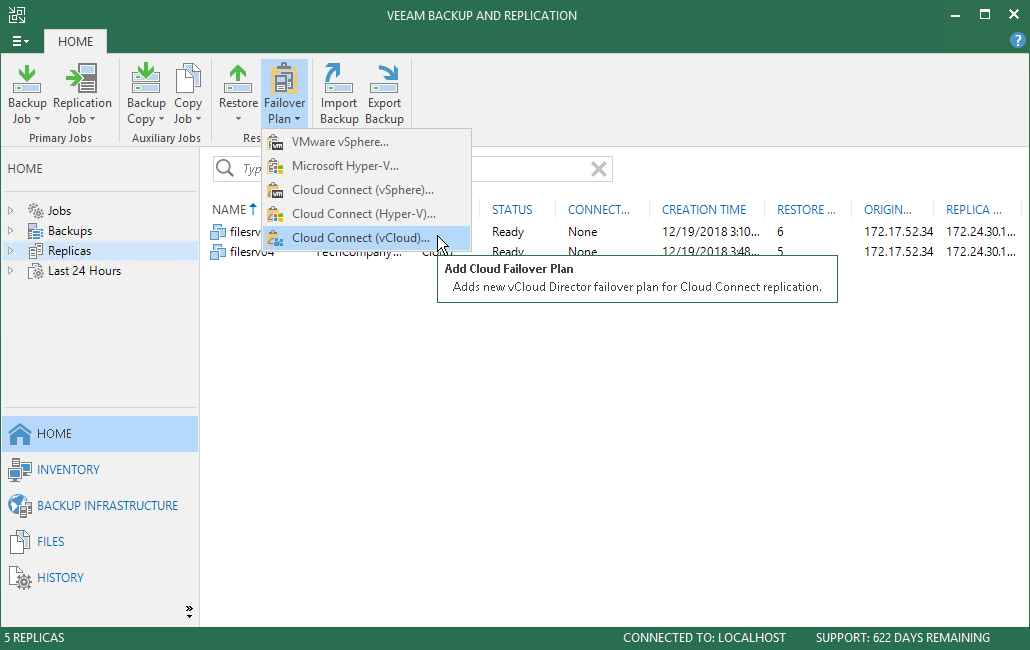The width and height of the screenshot is (1030, 650).
Task: Choose Cloud Connect (vCloud)... menu entry
Action: point(367,238)
